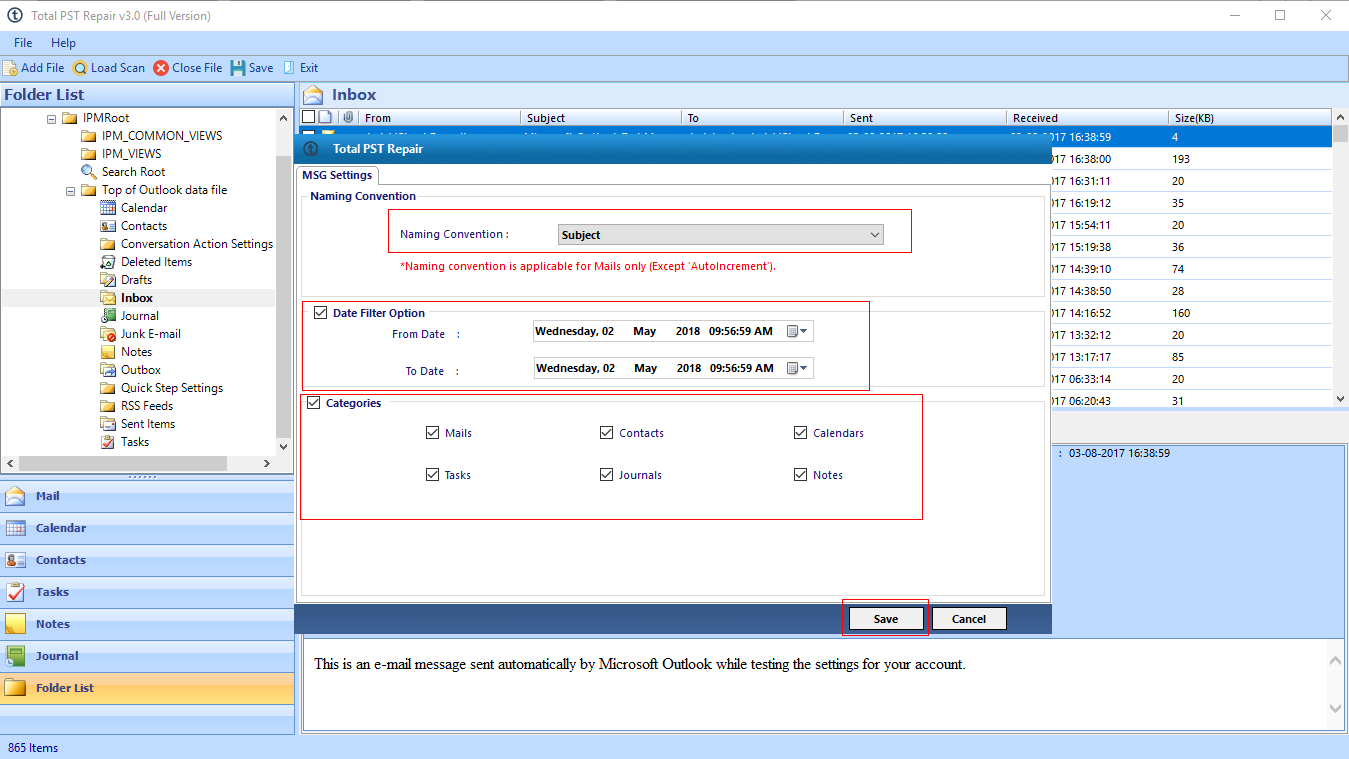The width and height of the screenshot is (1349, 759).
Task: Toggle the Categories checkbox
Action: pyautogui.click(x=314, y=403)
